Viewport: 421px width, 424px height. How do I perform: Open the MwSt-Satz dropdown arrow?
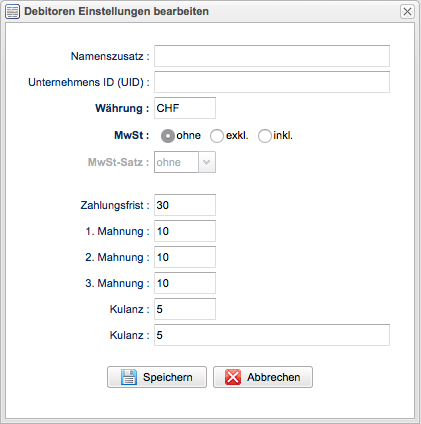207,162
